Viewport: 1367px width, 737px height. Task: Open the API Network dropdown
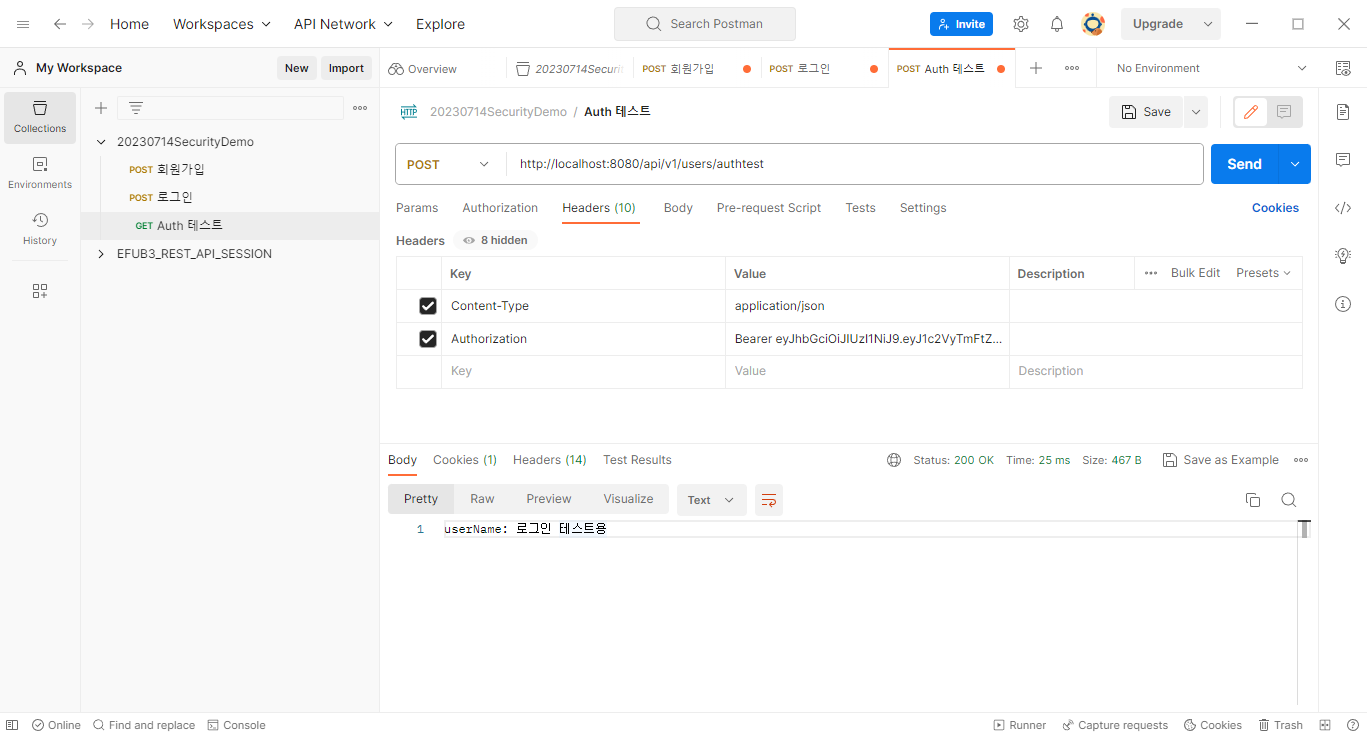click(x=343, y=24)
